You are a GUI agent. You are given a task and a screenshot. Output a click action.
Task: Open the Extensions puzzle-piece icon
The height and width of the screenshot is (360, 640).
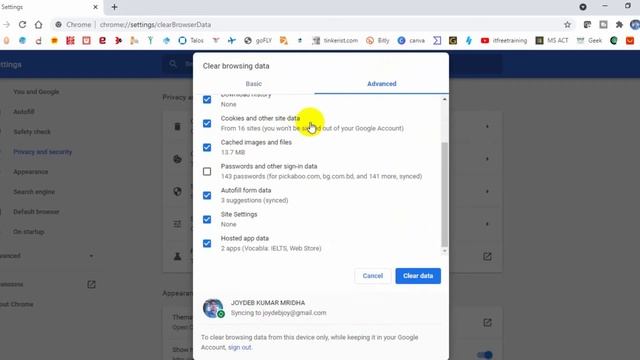[619, 24]
